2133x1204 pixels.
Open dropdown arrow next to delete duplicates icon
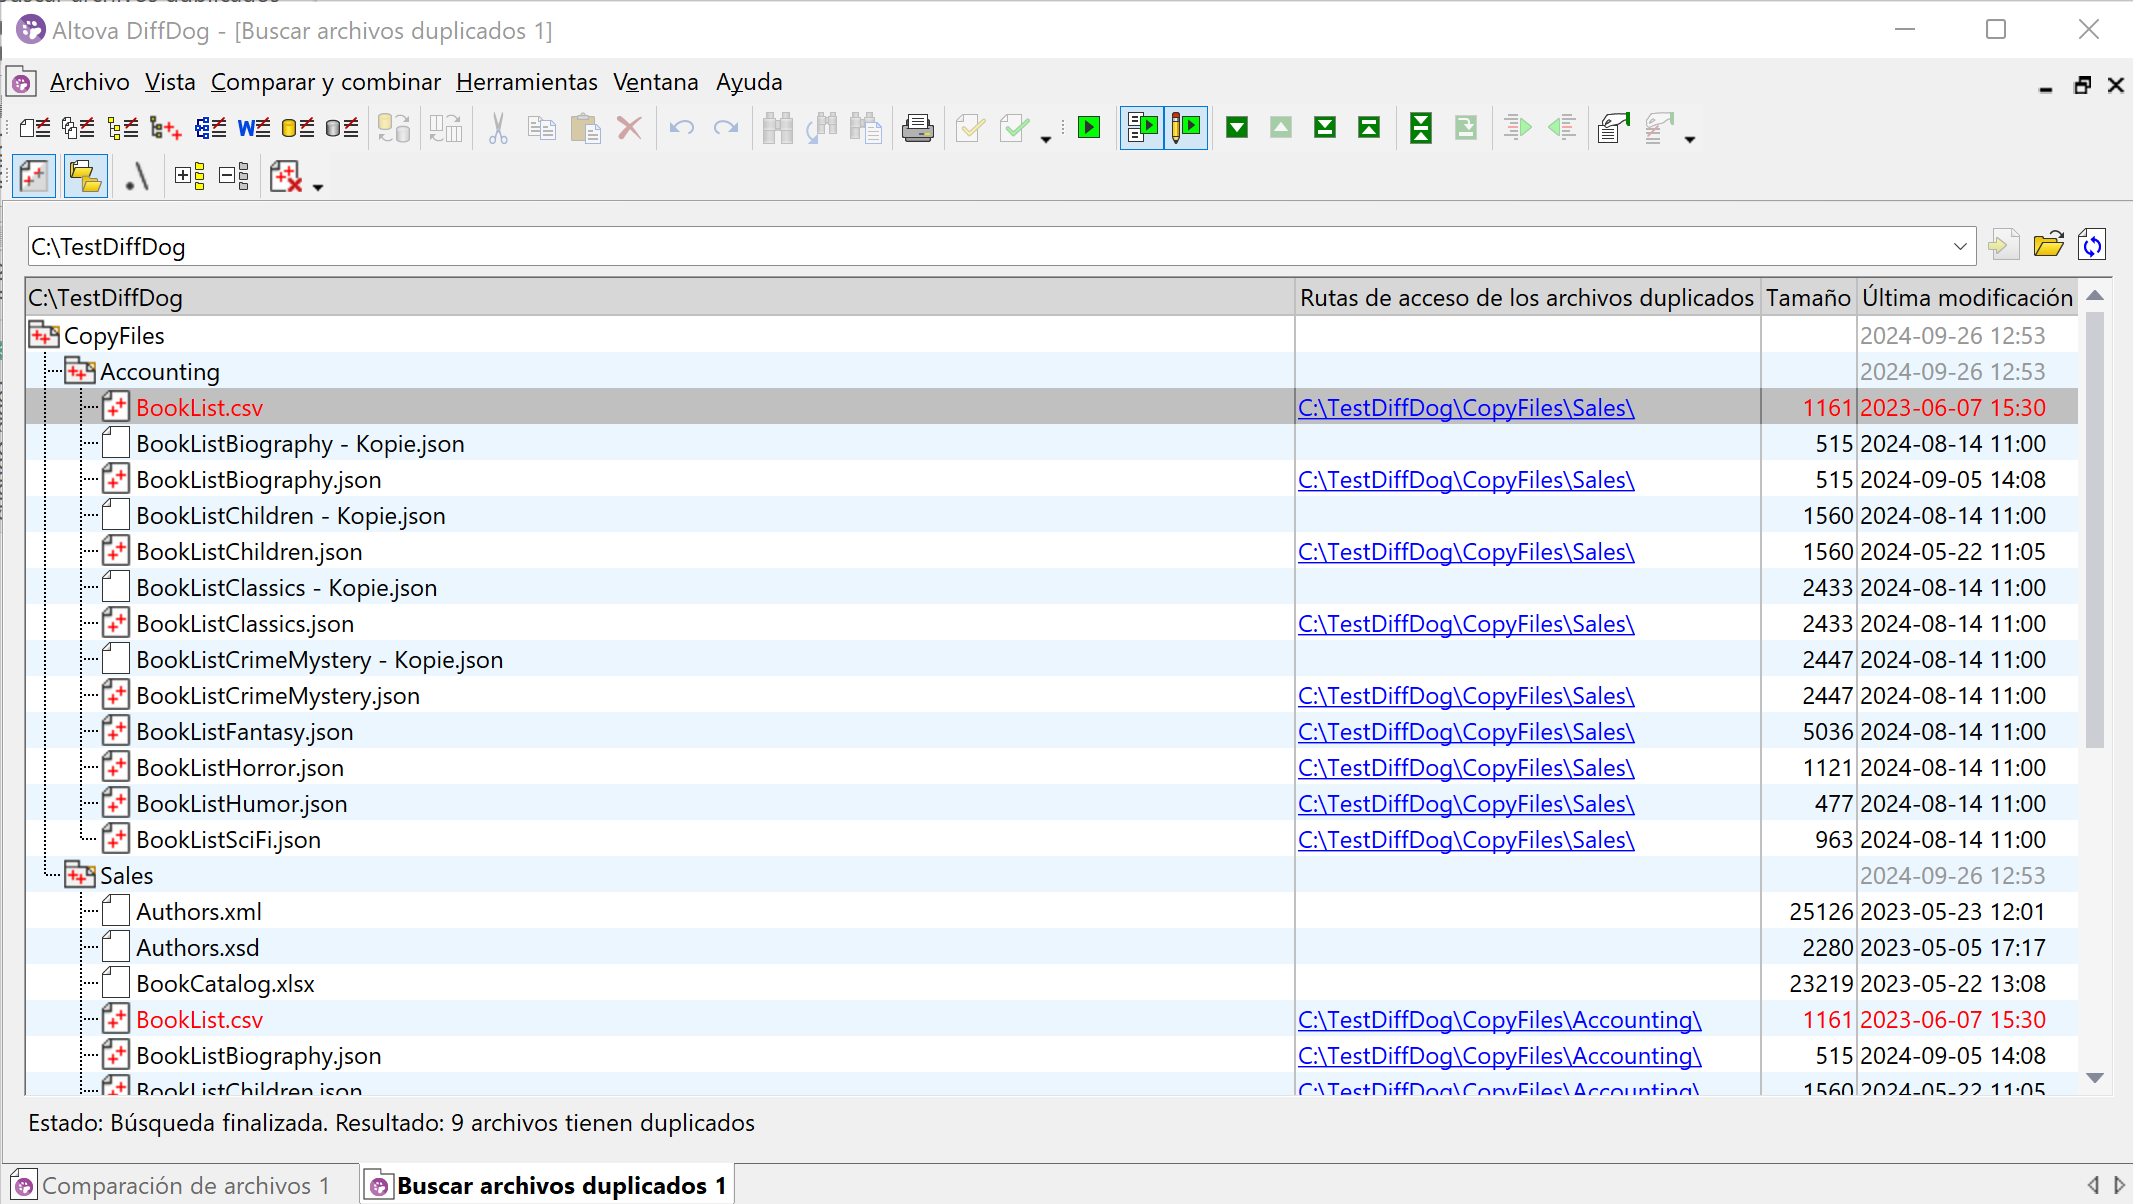click(x=318, y=187)
